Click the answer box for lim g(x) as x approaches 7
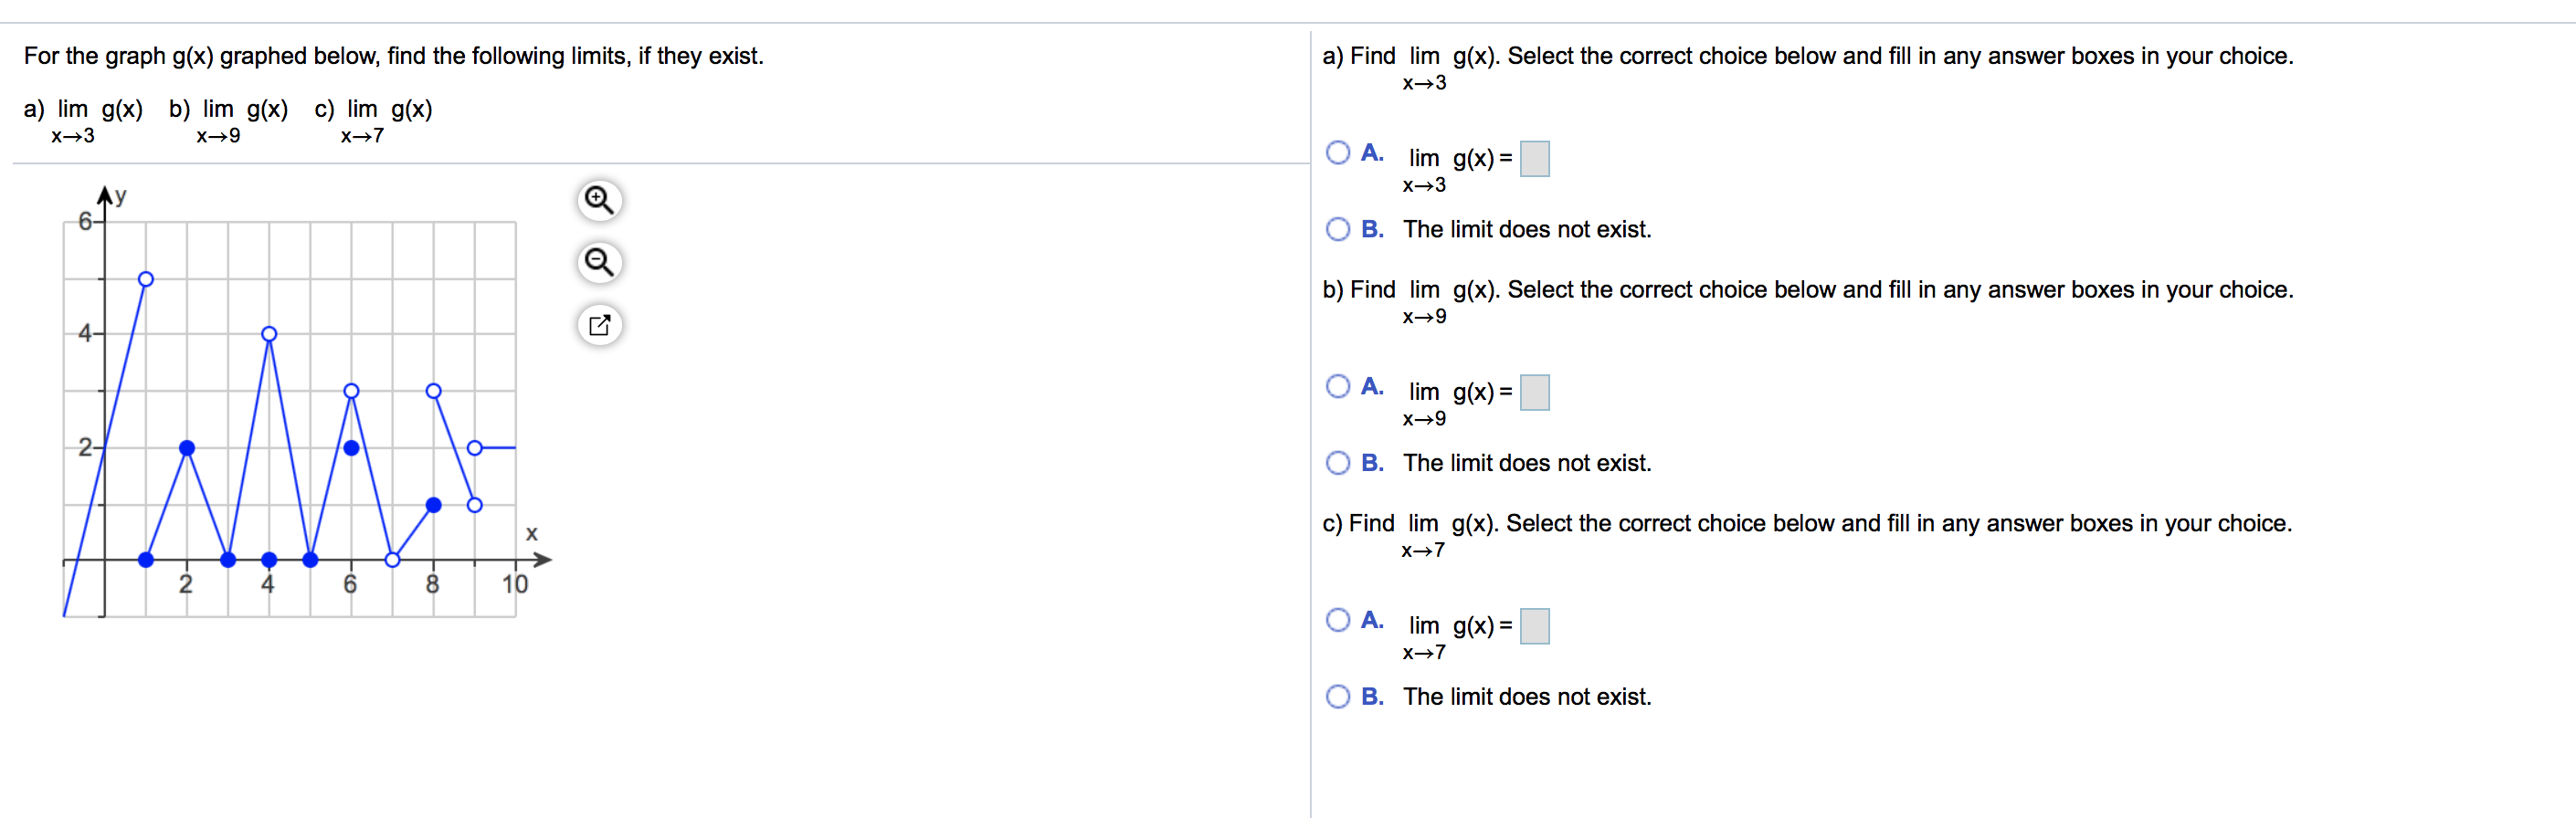This screenshot has height=818, width=2576. [1535, 625]
